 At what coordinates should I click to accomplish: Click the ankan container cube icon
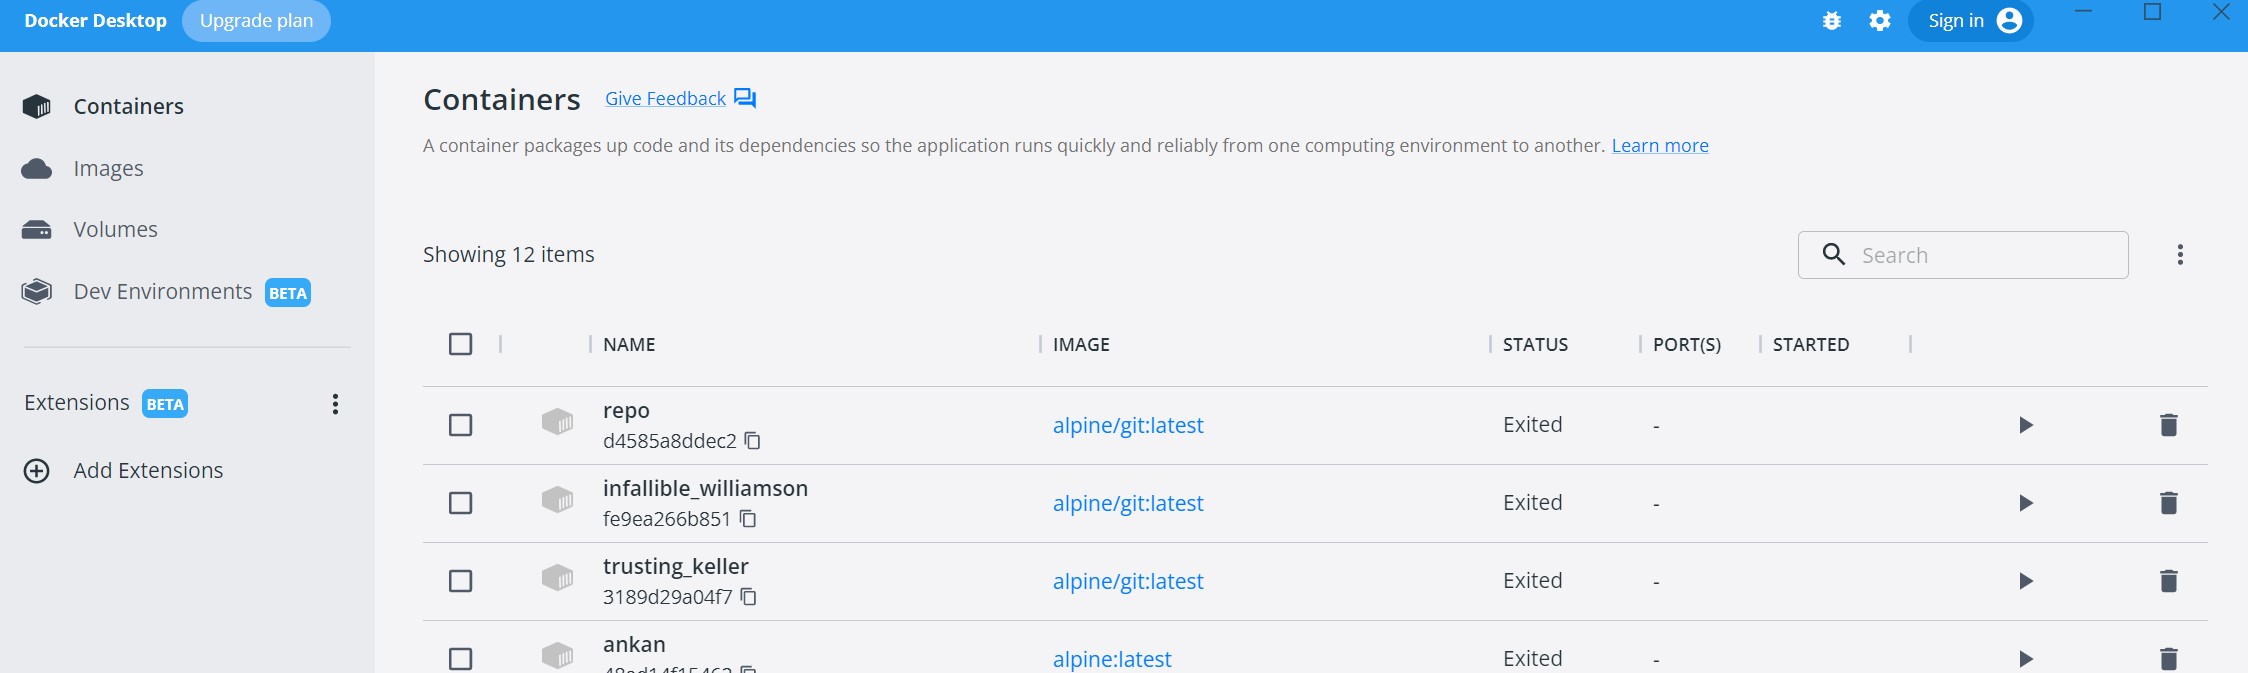coord(557,656)
